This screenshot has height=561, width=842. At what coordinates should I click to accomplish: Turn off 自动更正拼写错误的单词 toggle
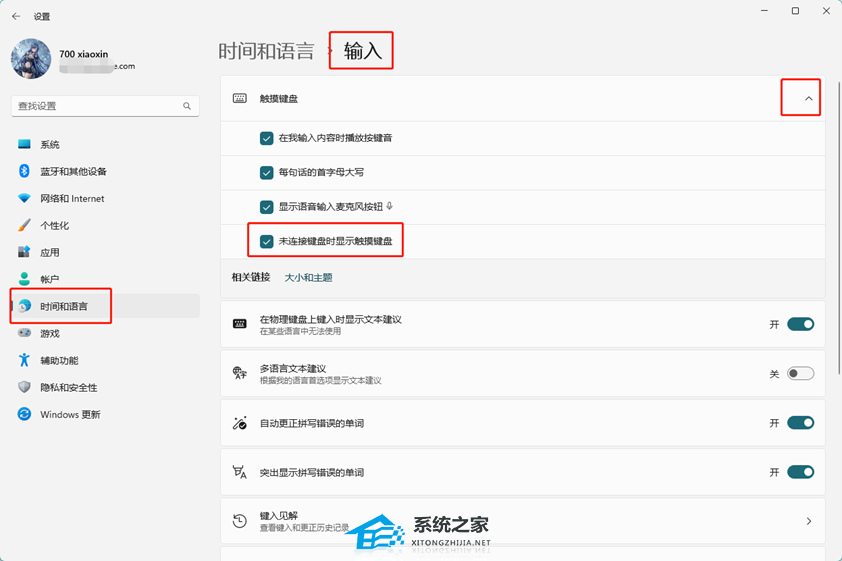[801, 422]
